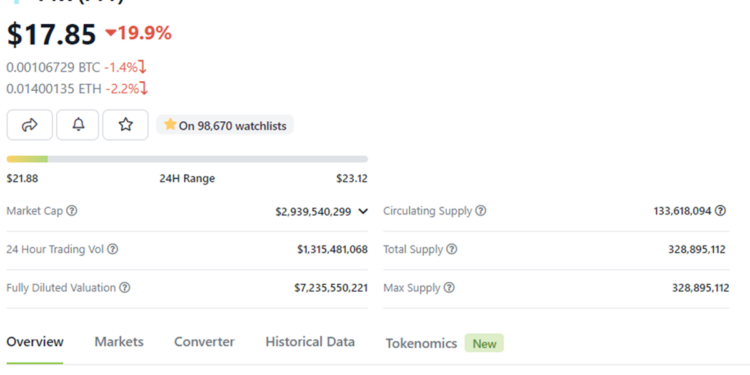Image resolution: width=750 pixels, height=375 pixels.
Task: Click the $1,315,481,068 trading volume value
Action: [x=332, y=249]
